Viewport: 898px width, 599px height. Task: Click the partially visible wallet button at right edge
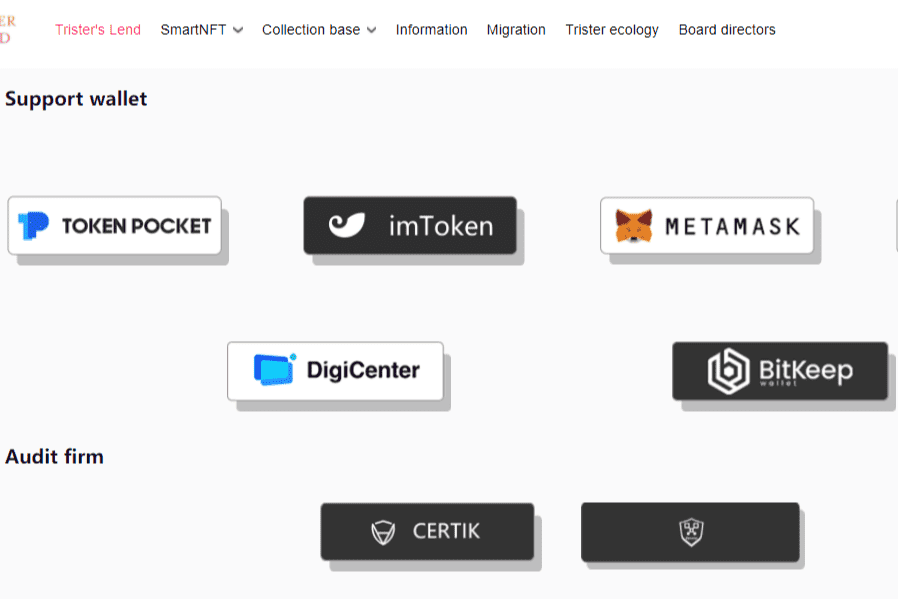895,226
